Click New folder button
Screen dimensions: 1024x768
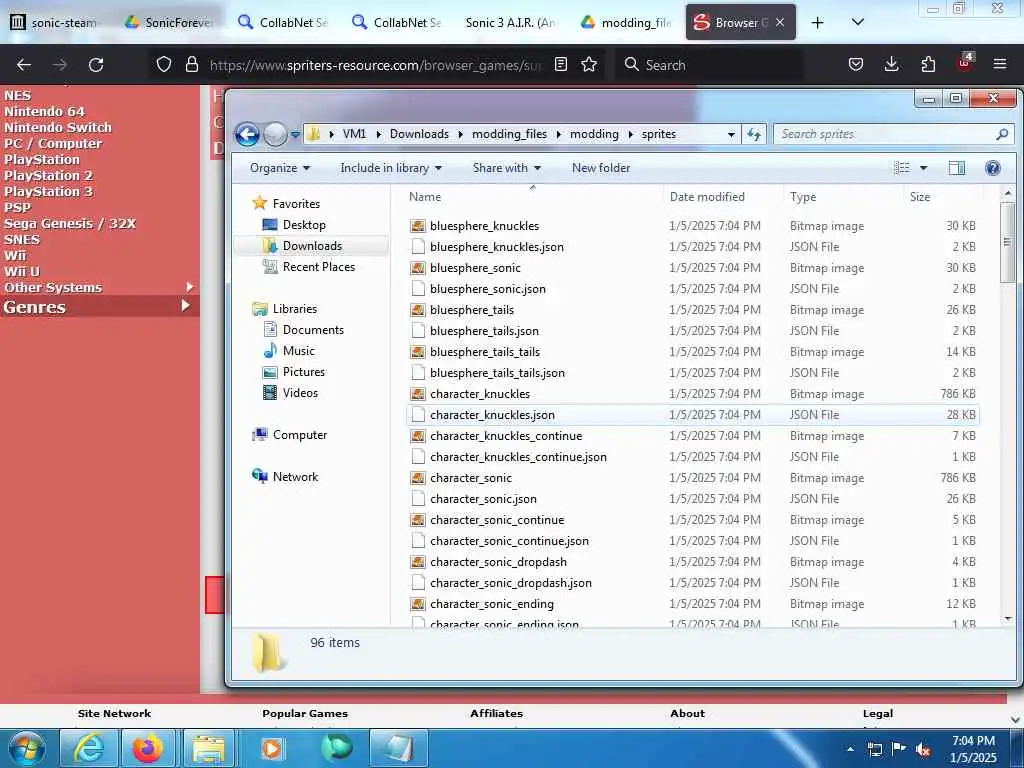point(601,168)
